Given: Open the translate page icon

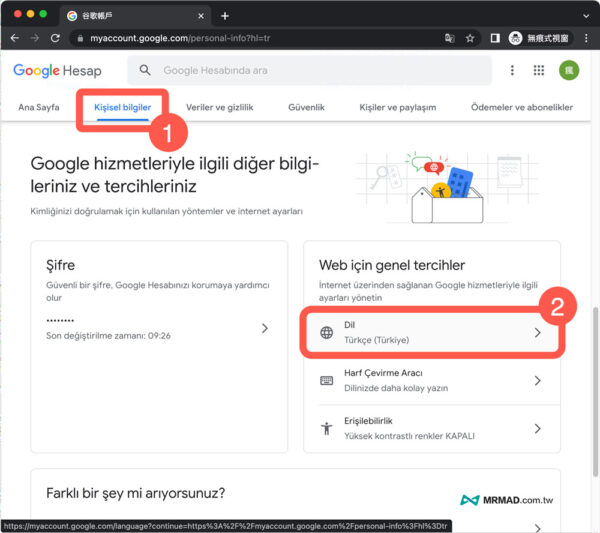Looking at the screenshot, I should [x=449, y=38].
